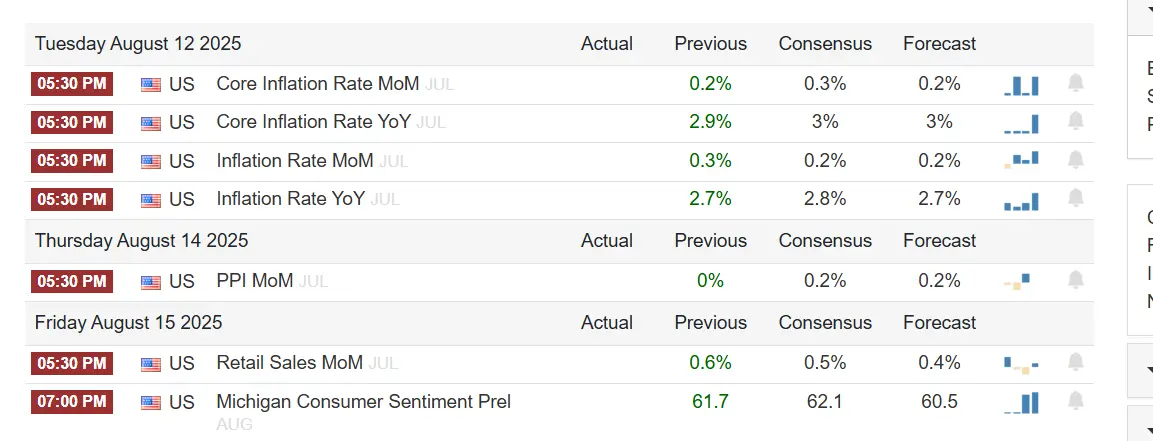Toggle the alert bell for Core Inflation Rate MoM
1153x441 pixels.
pos(1076,83)
